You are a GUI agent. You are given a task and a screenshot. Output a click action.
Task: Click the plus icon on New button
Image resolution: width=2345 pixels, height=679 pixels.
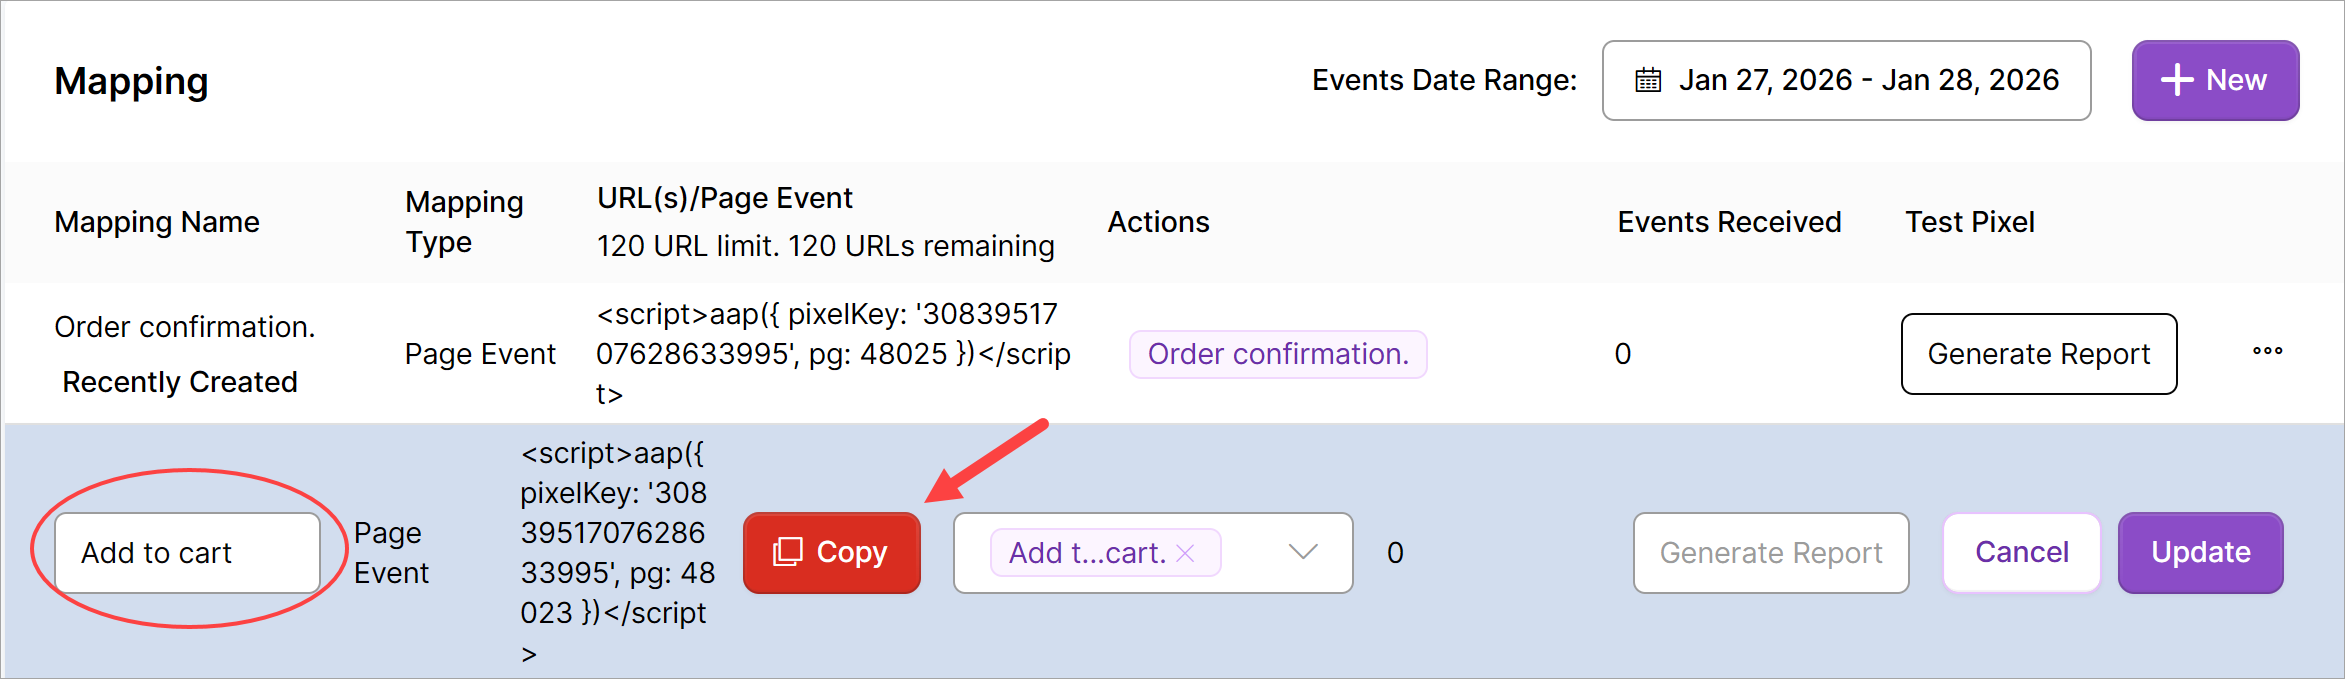(2176, 80)
